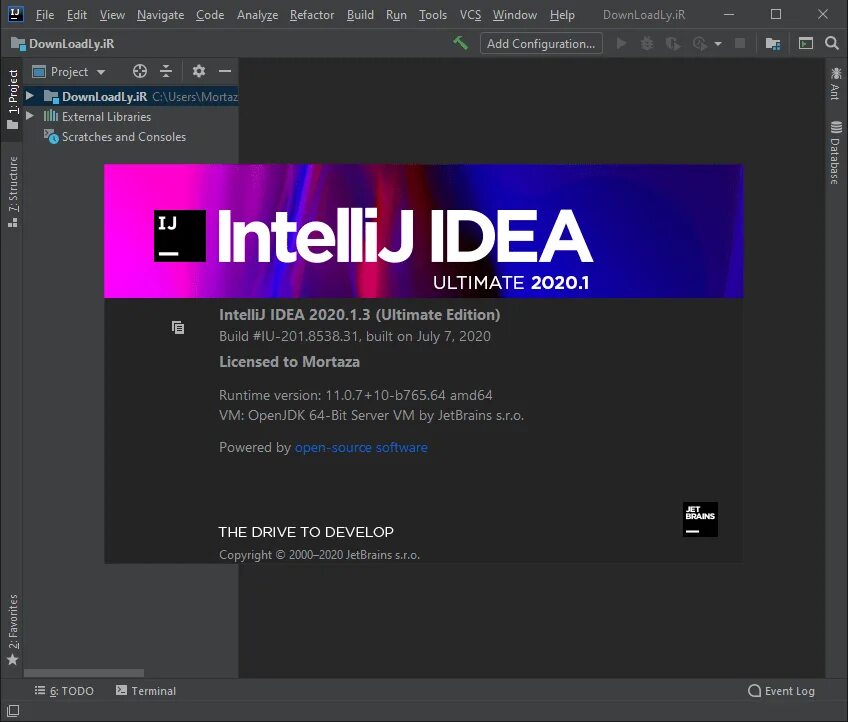
Task: Click the Debug bug icon
Action: pos(647,43)
